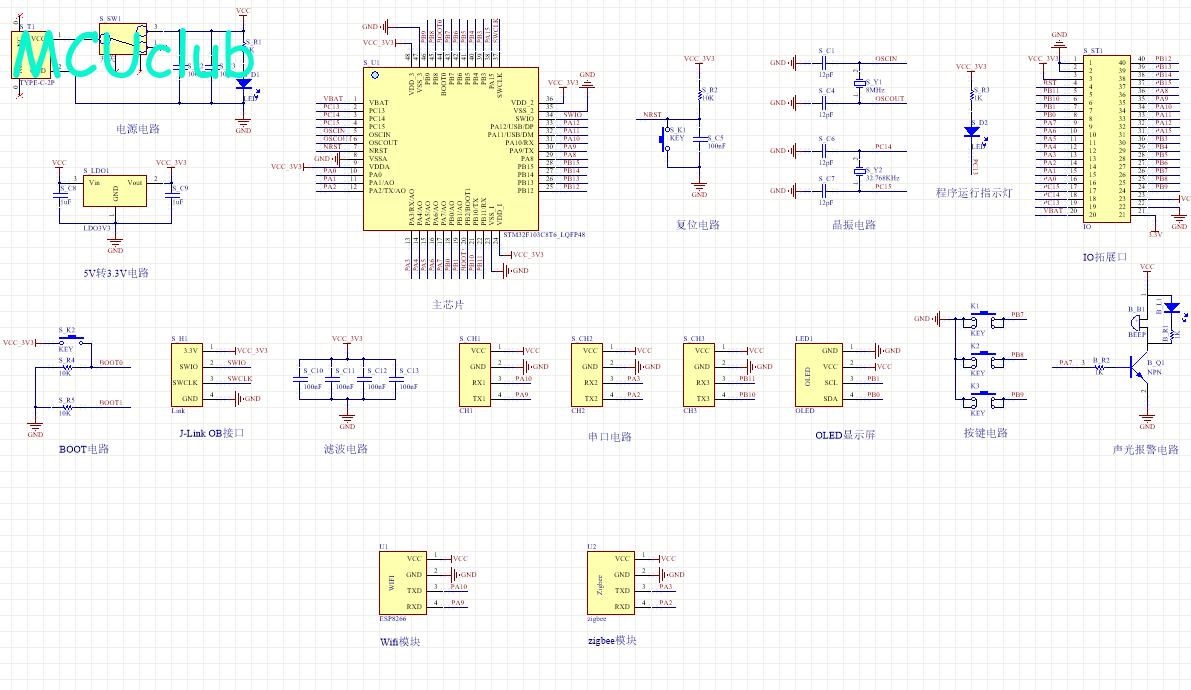This screenshot has width=1191, height=690.
Task: Select the B_R2 1K base resistor
Action: click(x=1099, y=367)
